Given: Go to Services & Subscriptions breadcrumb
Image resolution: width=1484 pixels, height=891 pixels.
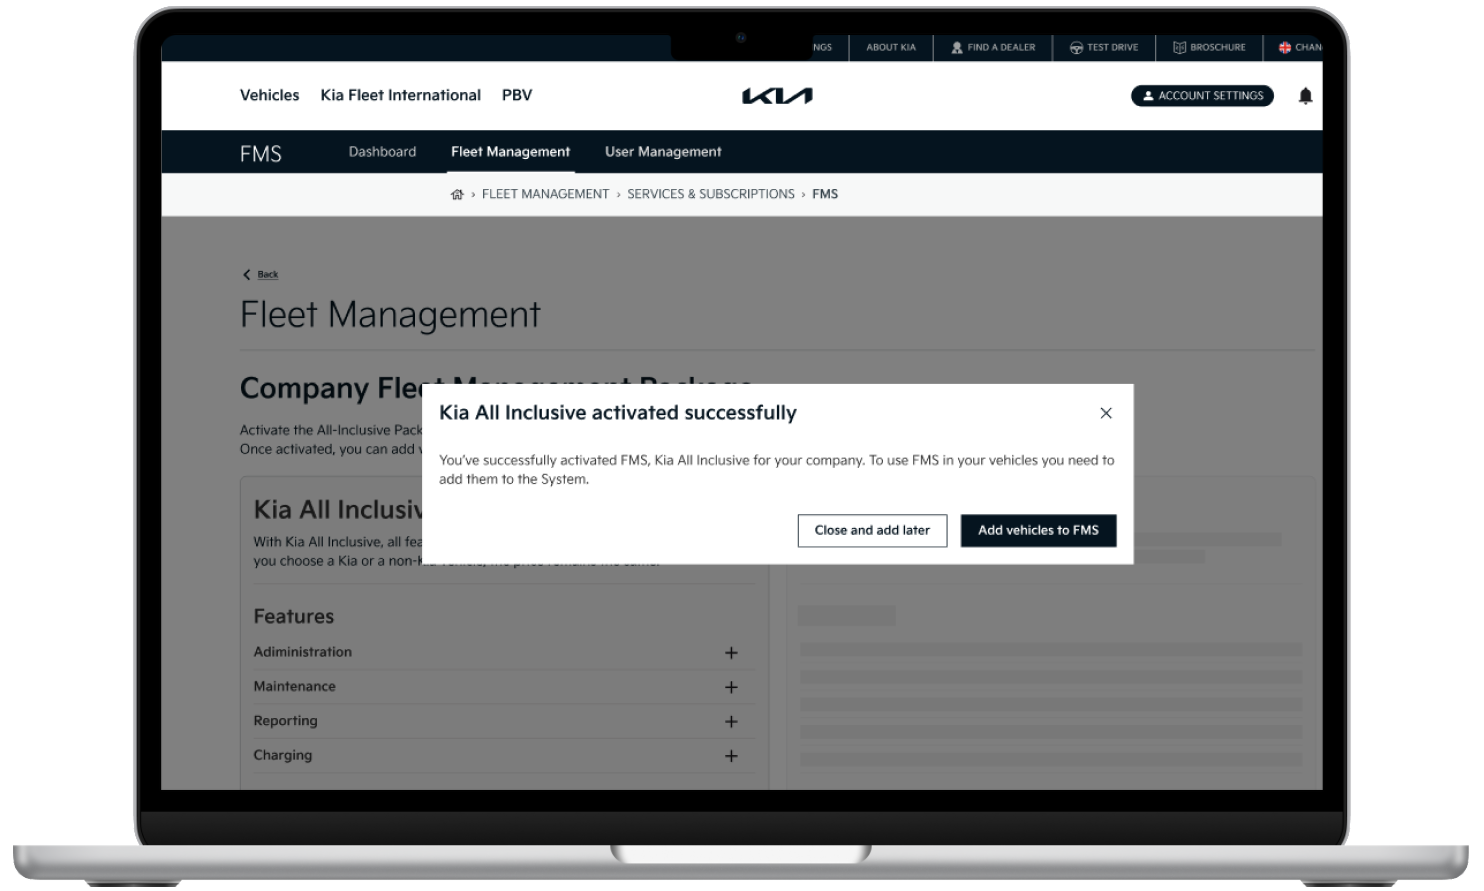Looking at the screenshot, I should pyautogui.click(x=710, y=195).
